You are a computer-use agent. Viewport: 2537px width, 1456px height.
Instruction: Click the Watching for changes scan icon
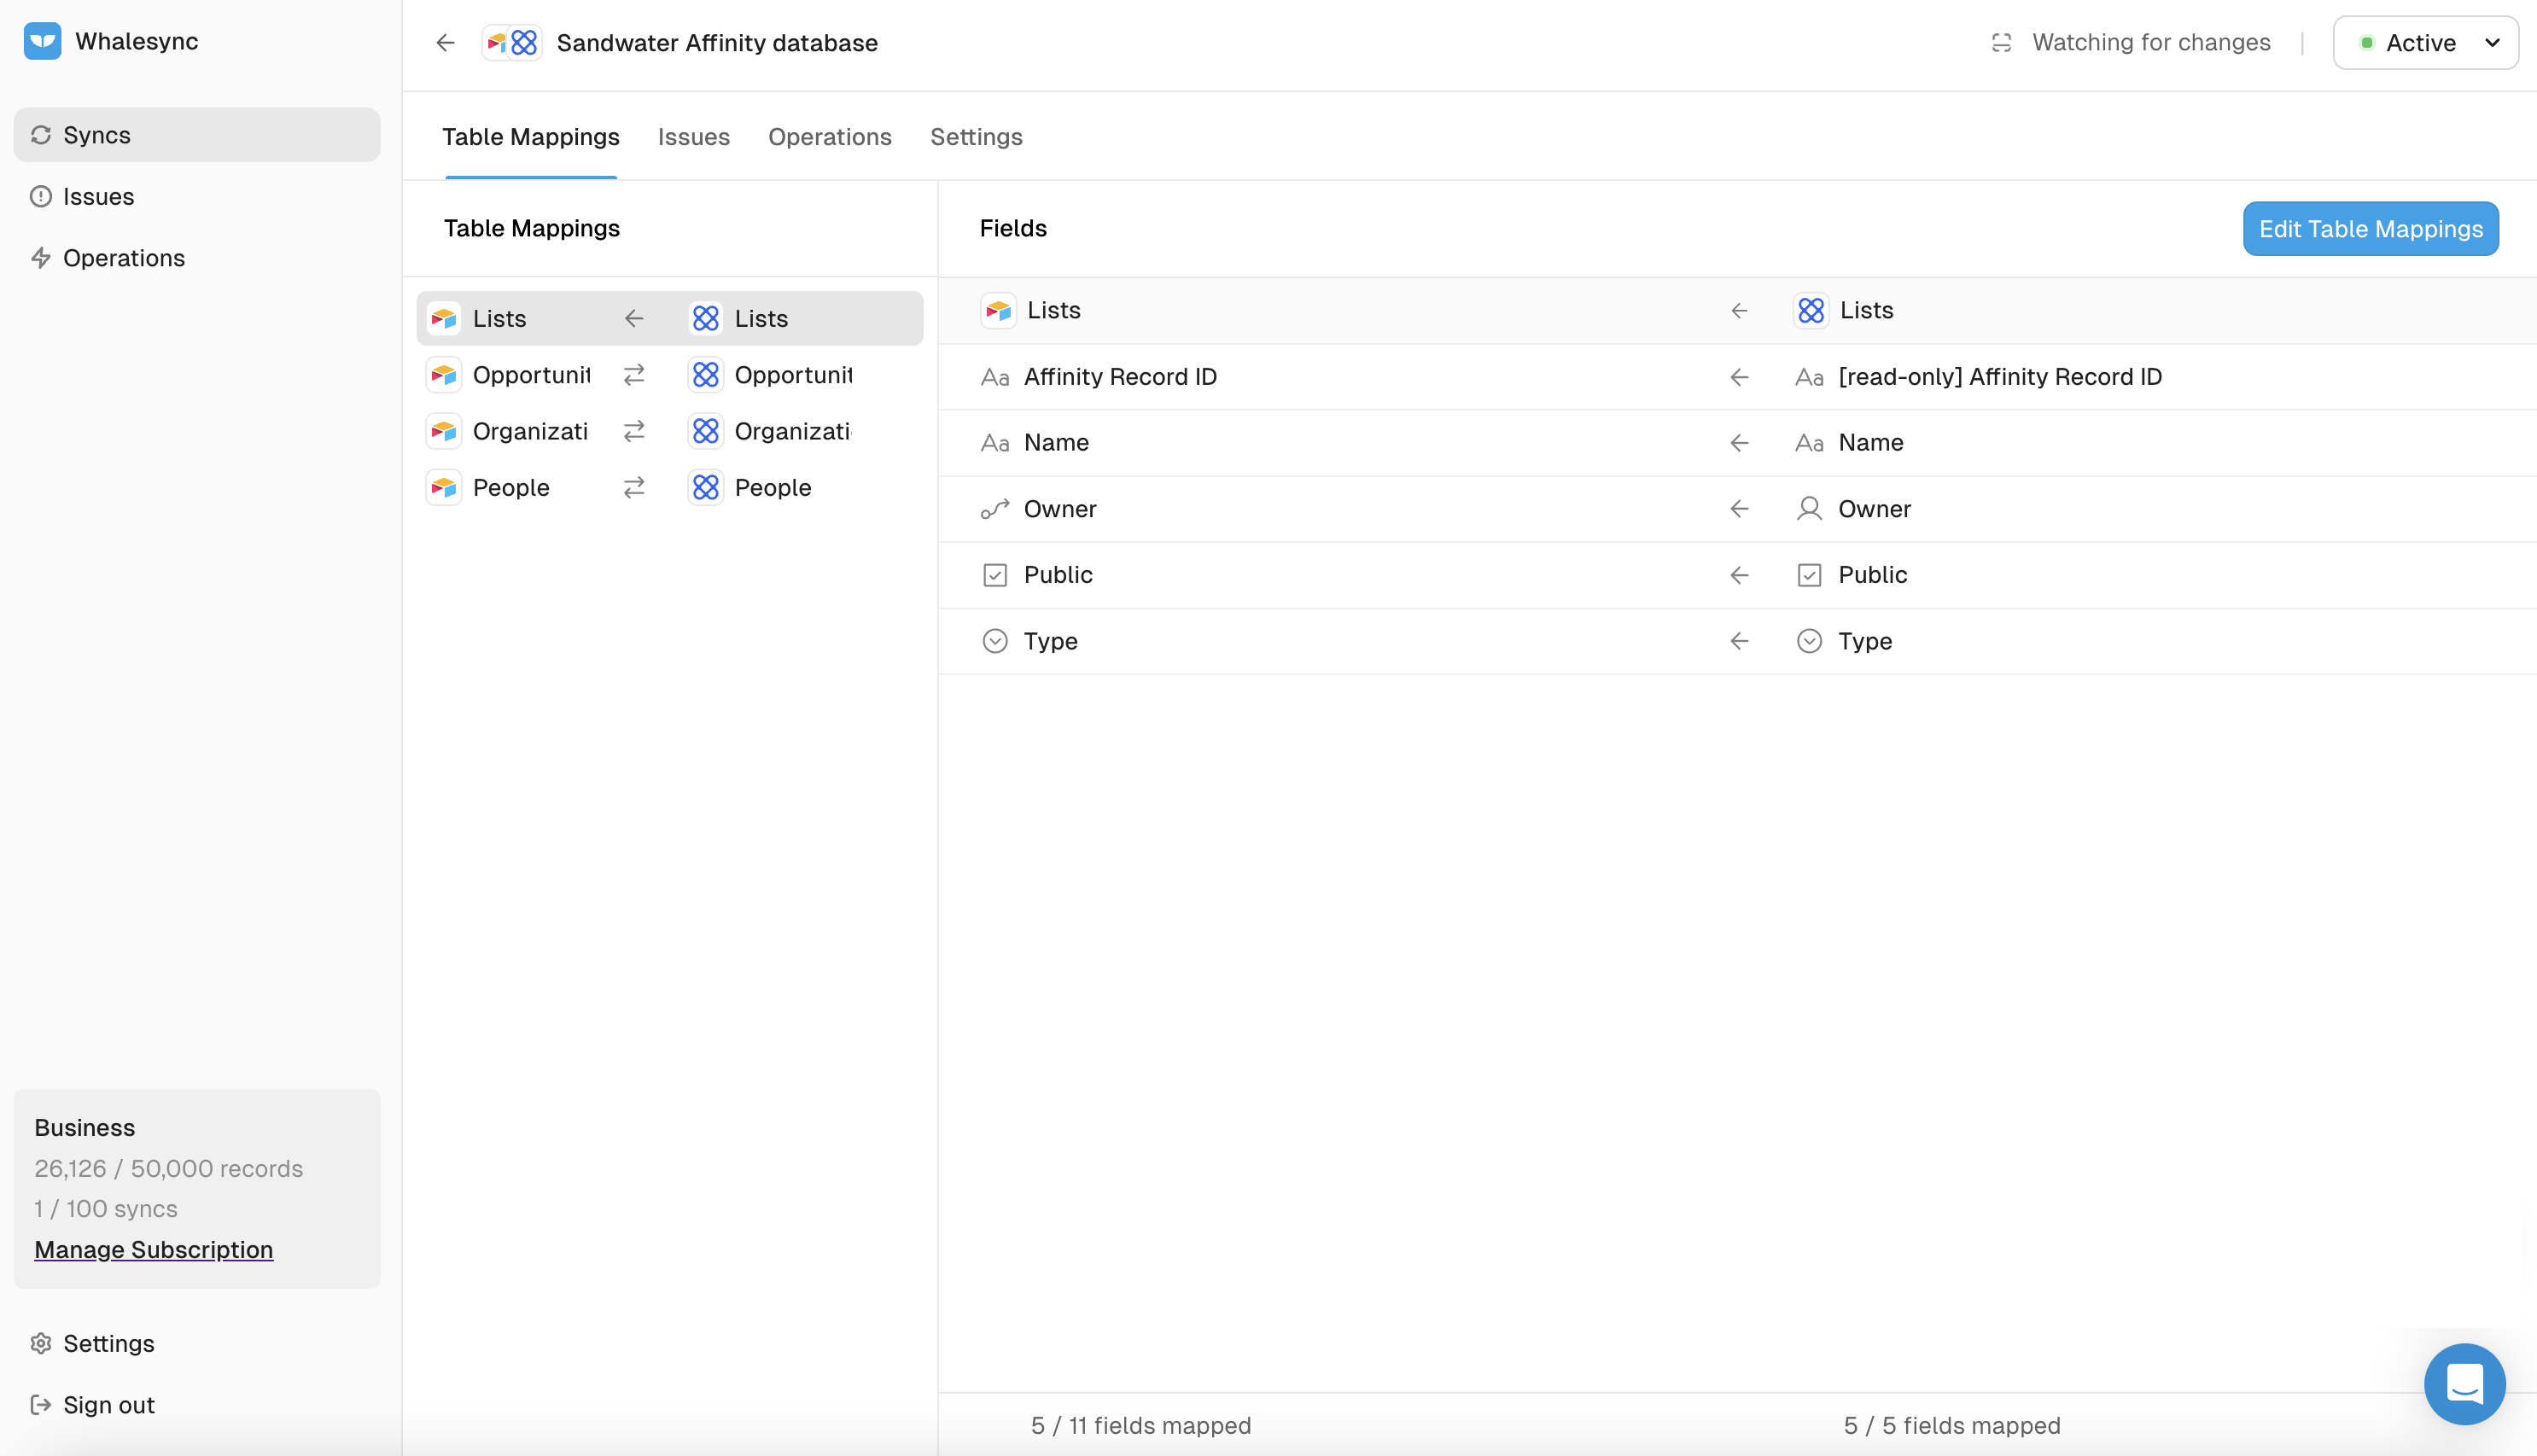point(2001,43)
